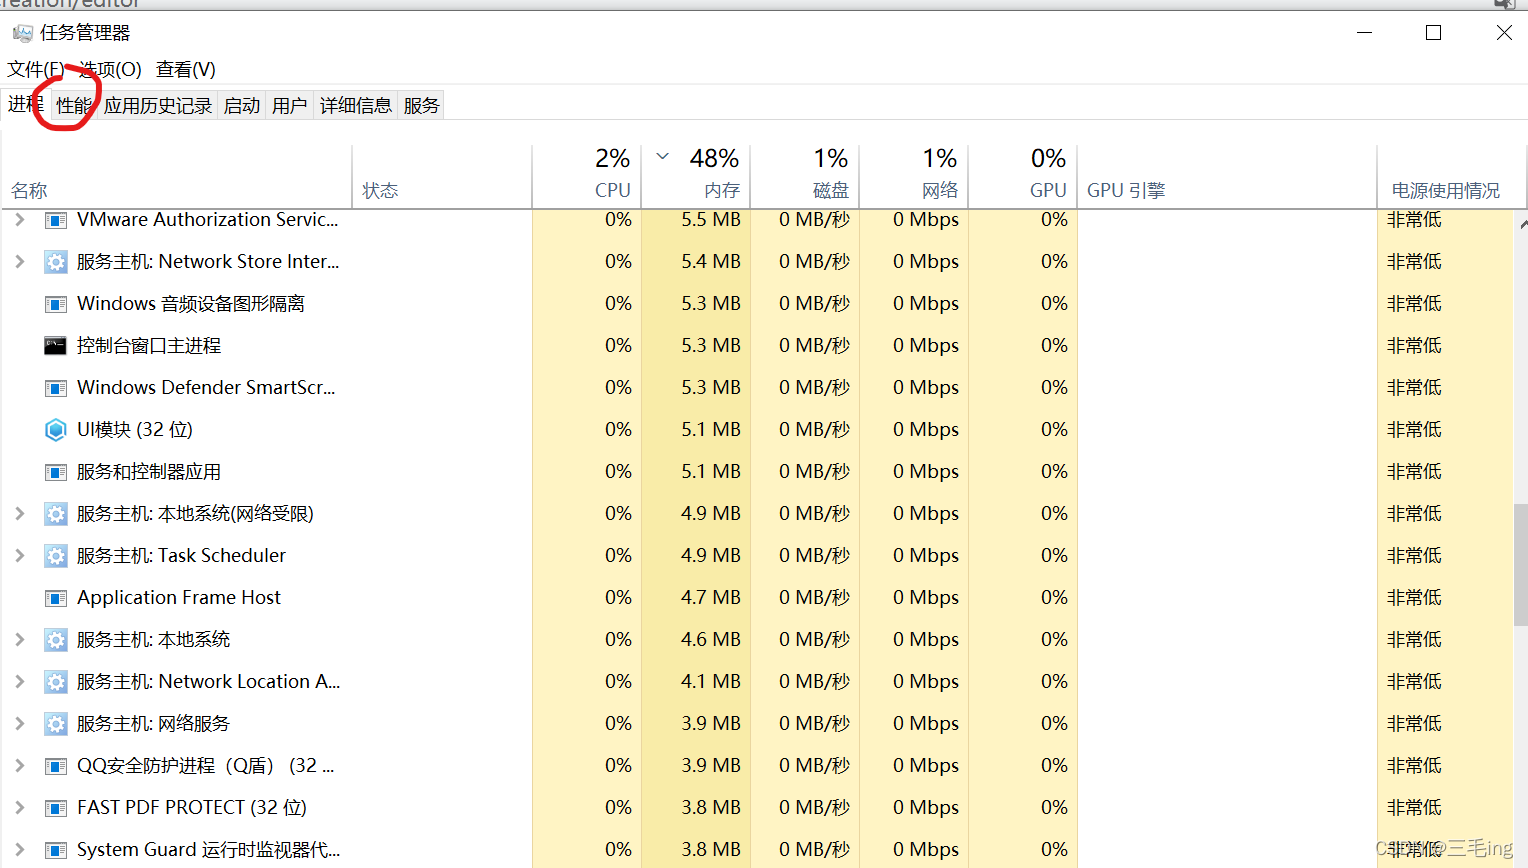Image resolution: width=1528 pixels, height=868 pixels.
Task: Expand 服务主机: Network Location Awareness group
Action: 19,681
